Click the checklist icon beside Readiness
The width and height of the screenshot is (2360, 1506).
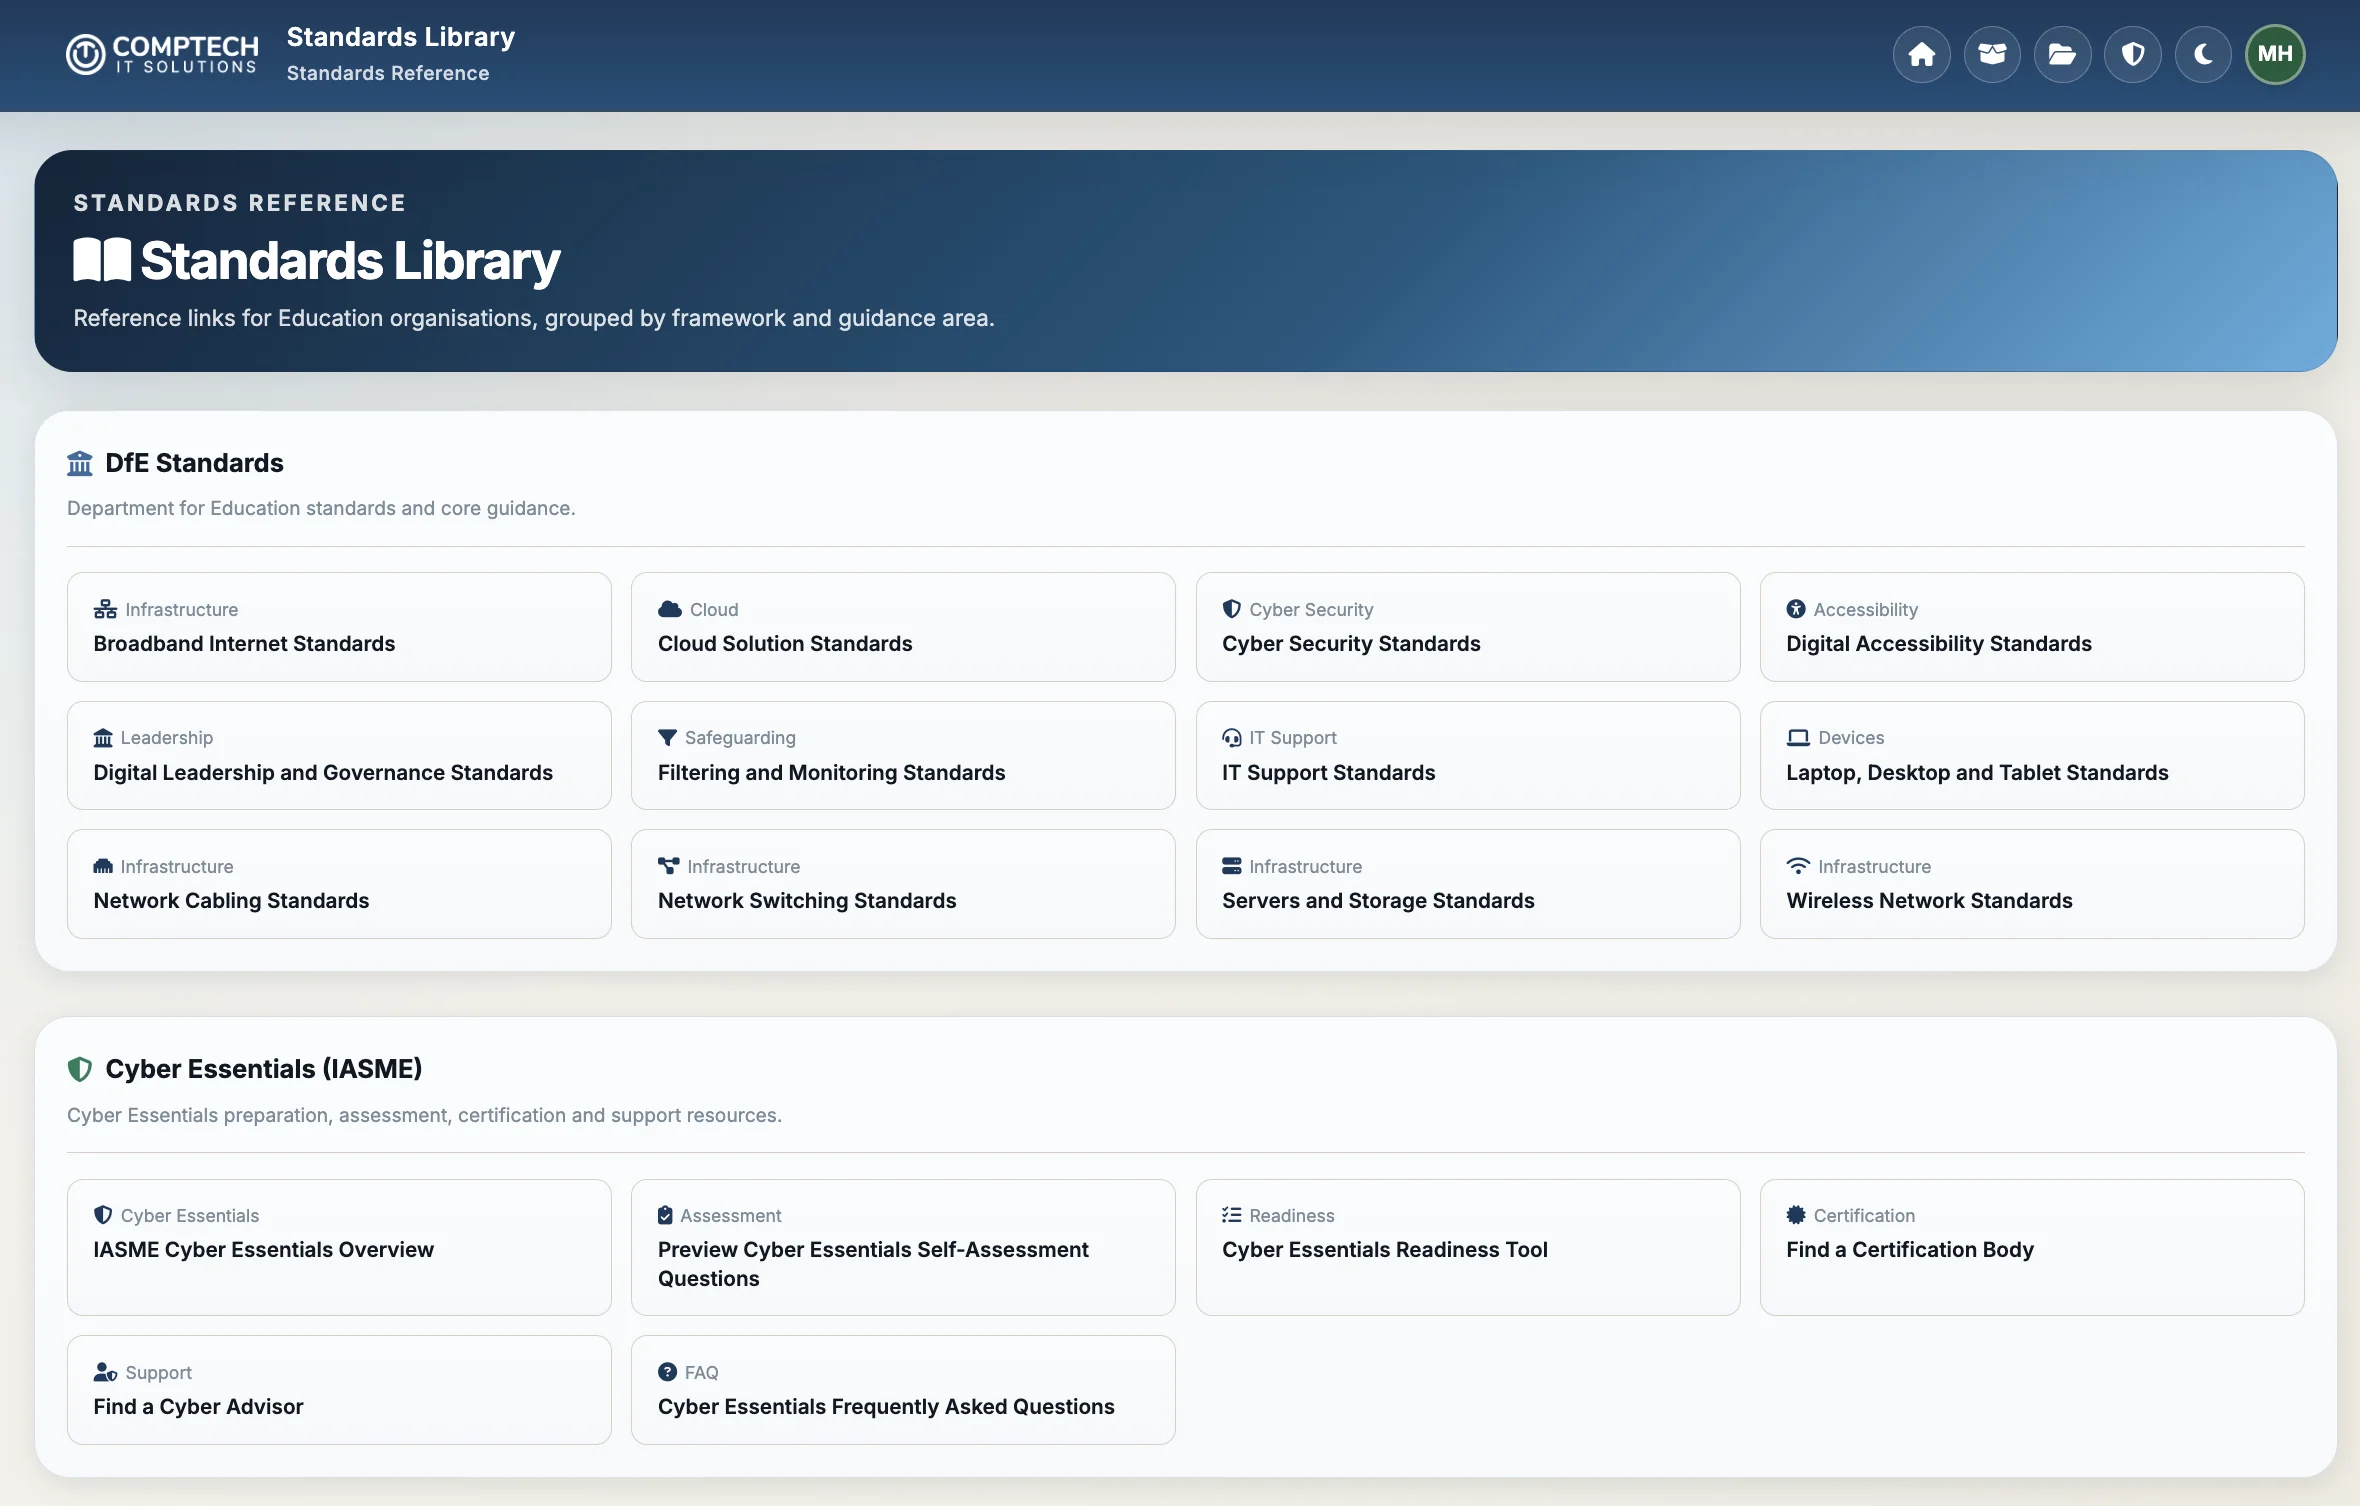pos(1231,1215)
